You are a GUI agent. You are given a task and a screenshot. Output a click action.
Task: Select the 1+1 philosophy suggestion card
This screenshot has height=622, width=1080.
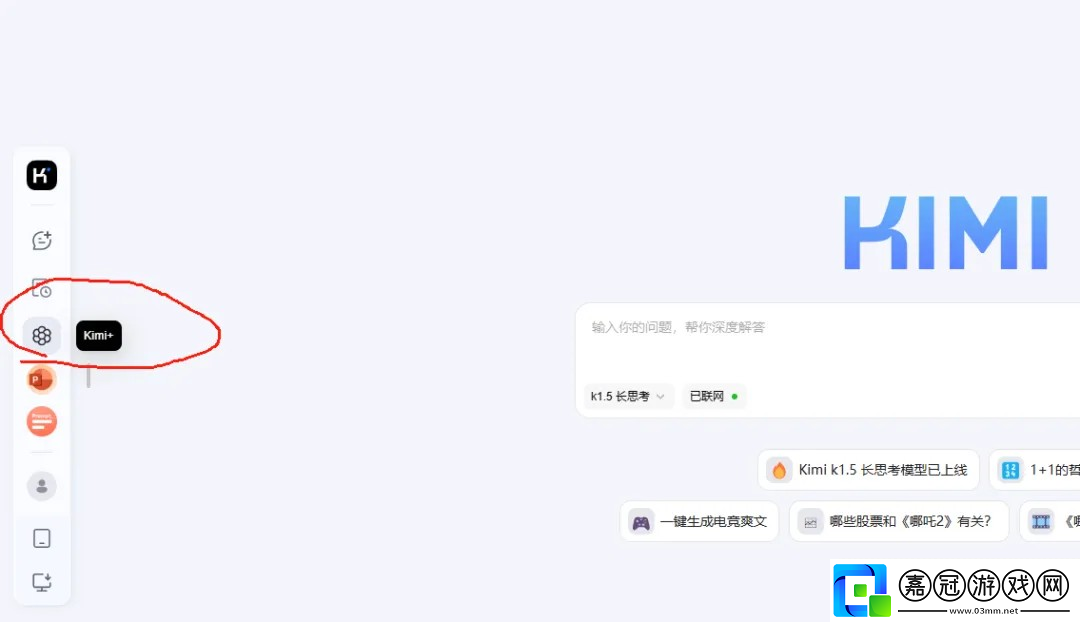pos(1035,470)
